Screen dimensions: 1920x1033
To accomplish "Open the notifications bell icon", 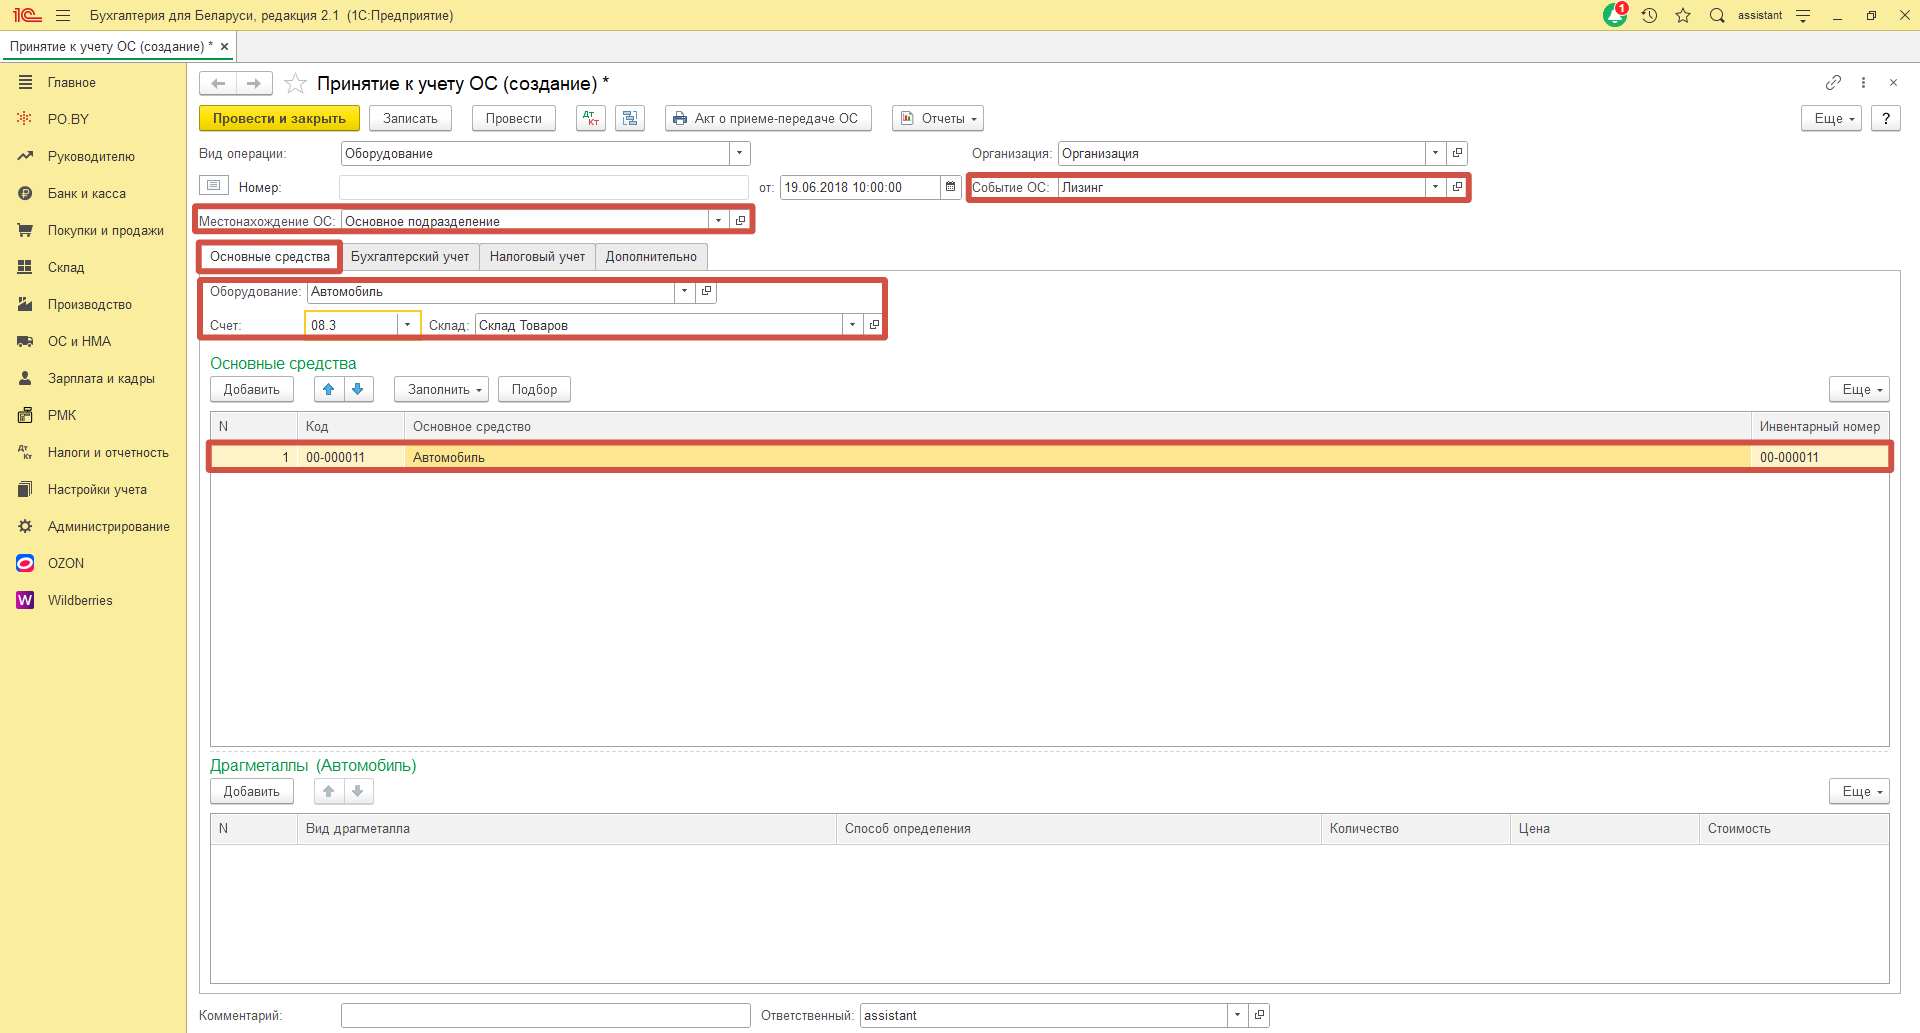I will point(1615,15).
